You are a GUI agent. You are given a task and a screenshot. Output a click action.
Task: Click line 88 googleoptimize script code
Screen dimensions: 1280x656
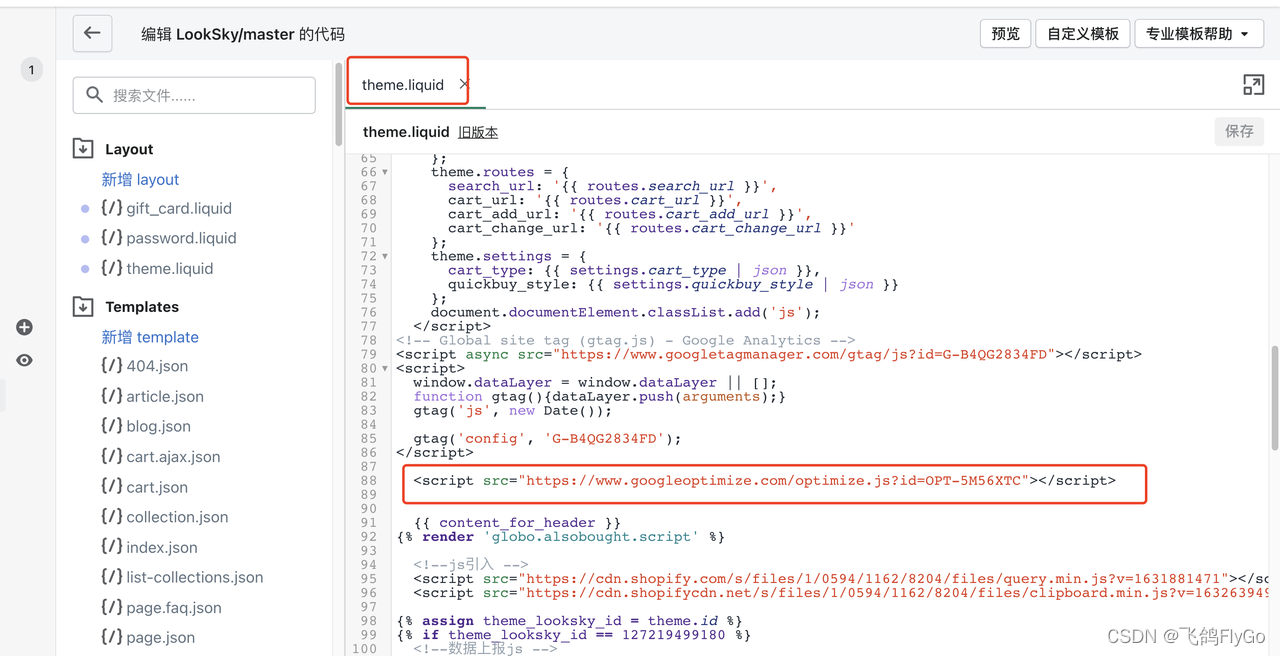click(765, 481)
